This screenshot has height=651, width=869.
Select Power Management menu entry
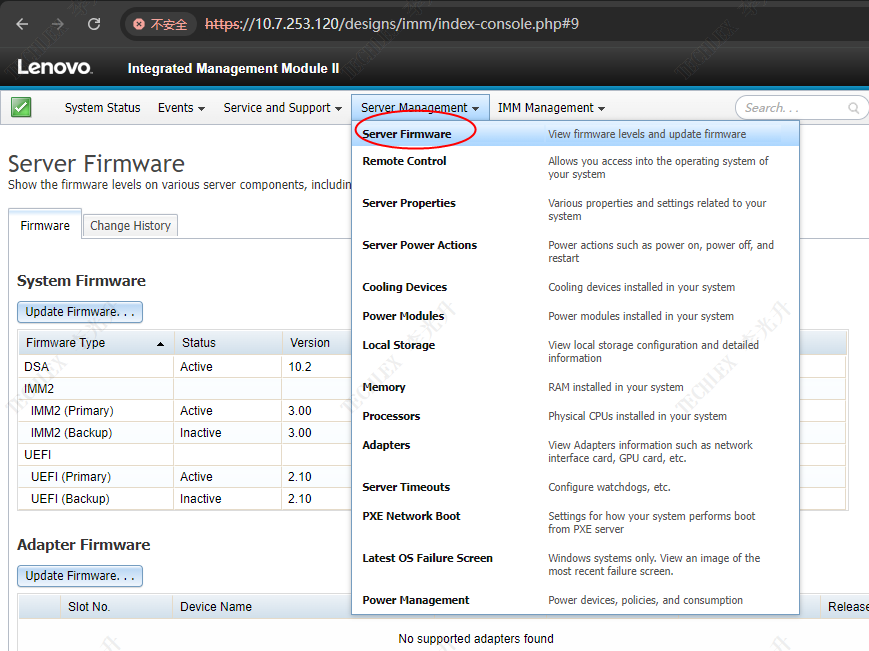coord(575,600)
